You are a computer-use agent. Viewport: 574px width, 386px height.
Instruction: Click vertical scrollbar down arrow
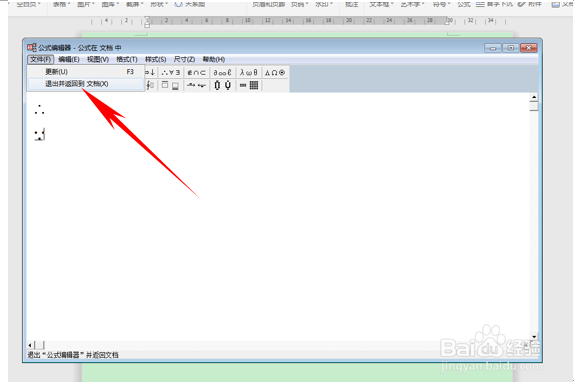(534, 337)
